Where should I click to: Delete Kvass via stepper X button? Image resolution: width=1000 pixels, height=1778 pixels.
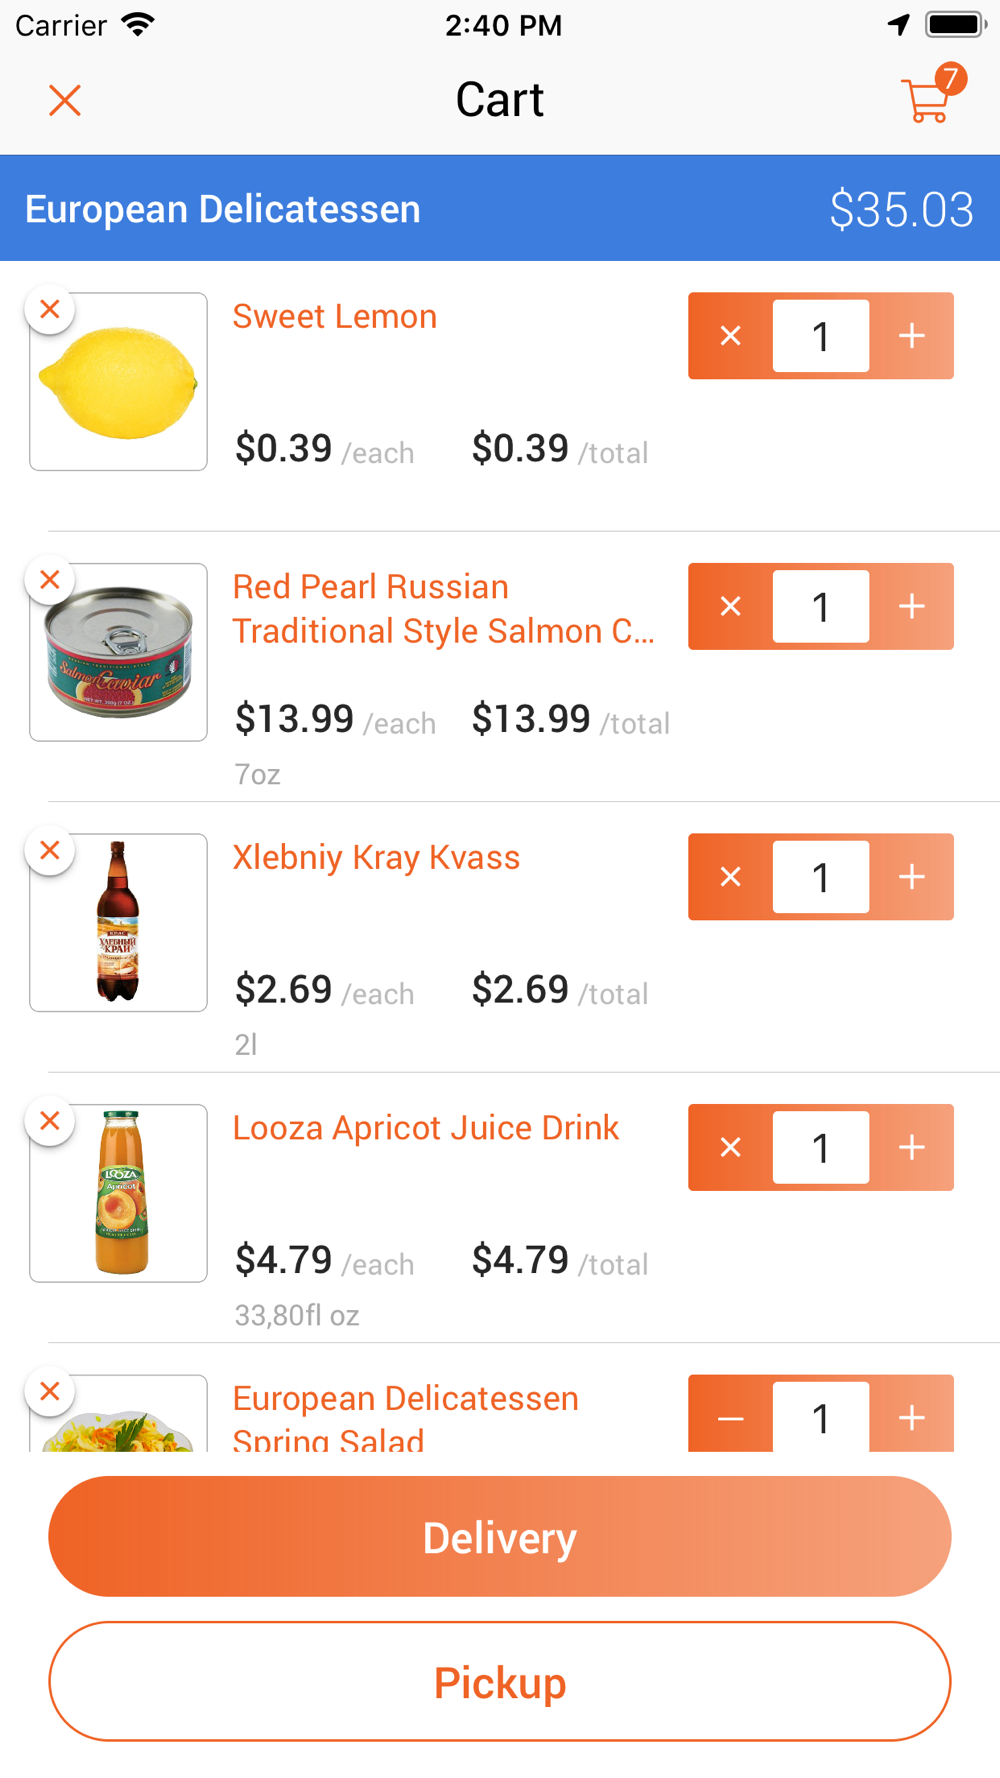pyautogui.click(x=731, y=877)
